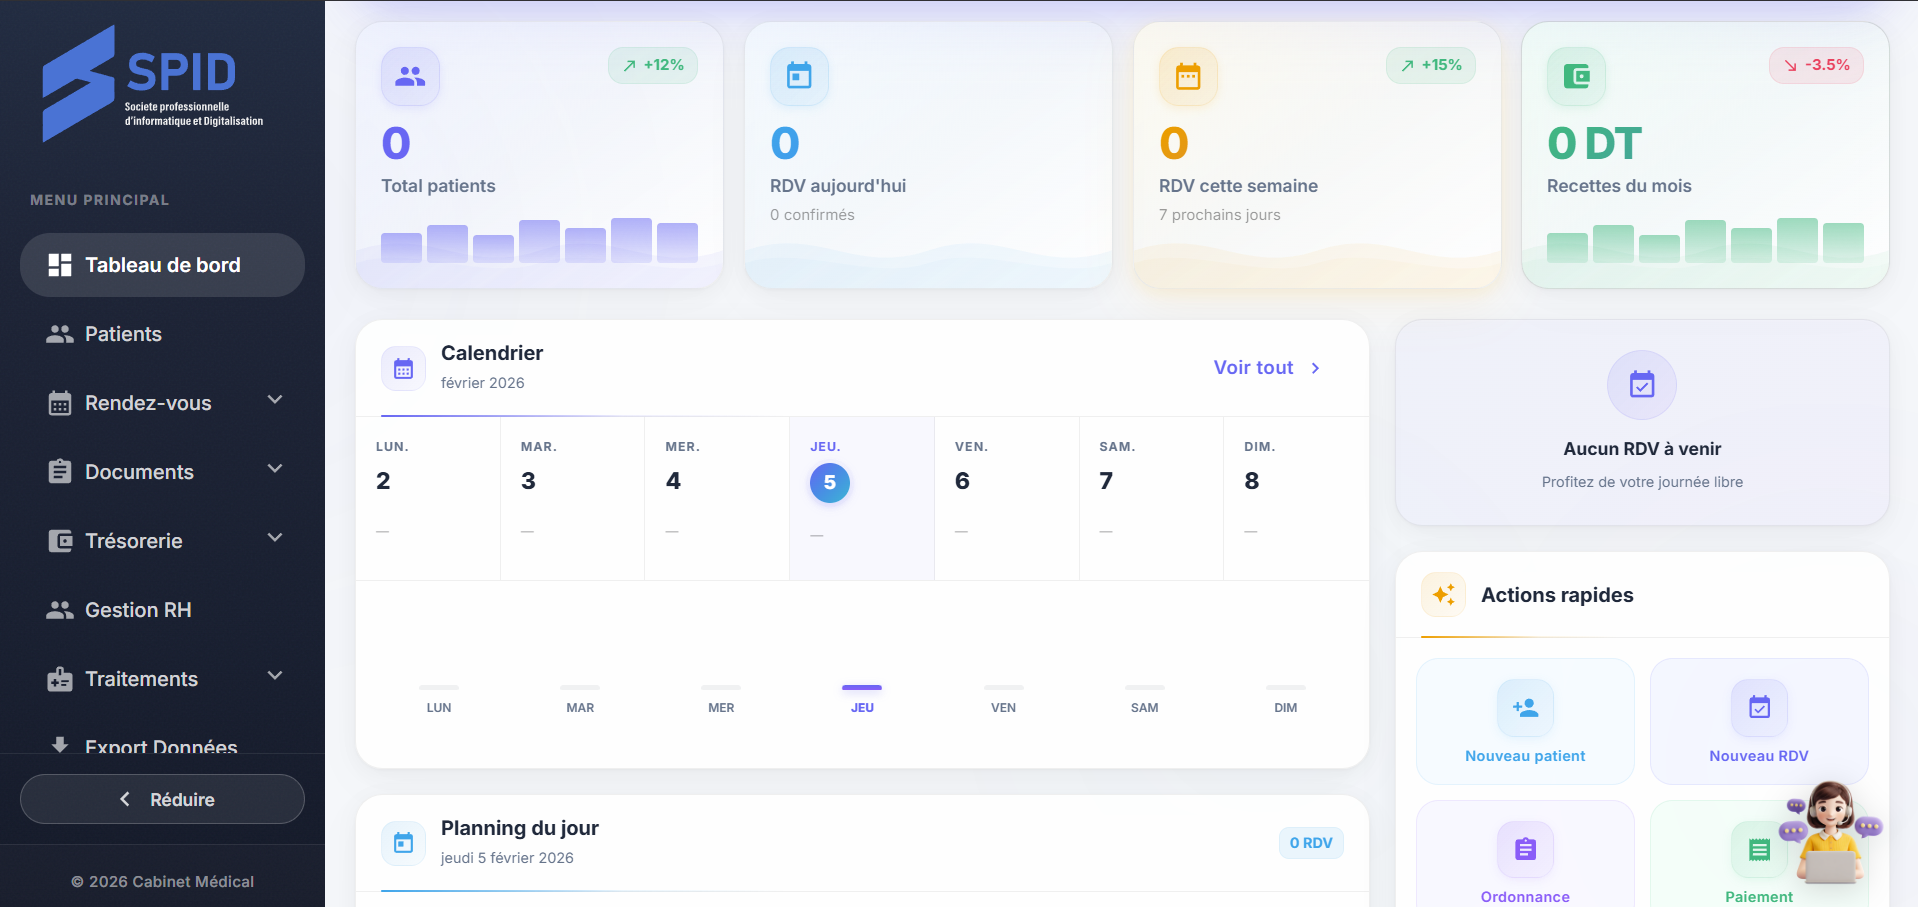Click the JEU bar marker in chart

861,688
